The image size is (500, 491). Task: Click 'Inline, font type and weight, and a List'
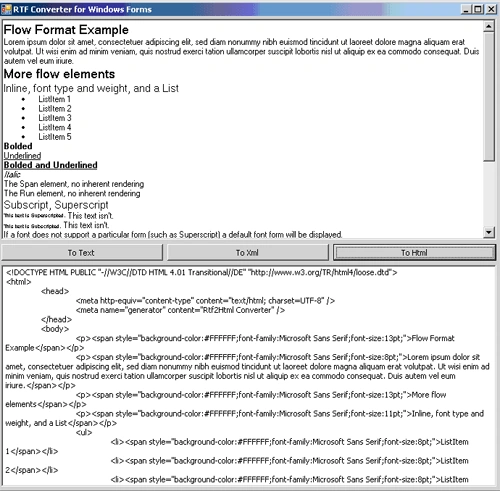[91, 88]
